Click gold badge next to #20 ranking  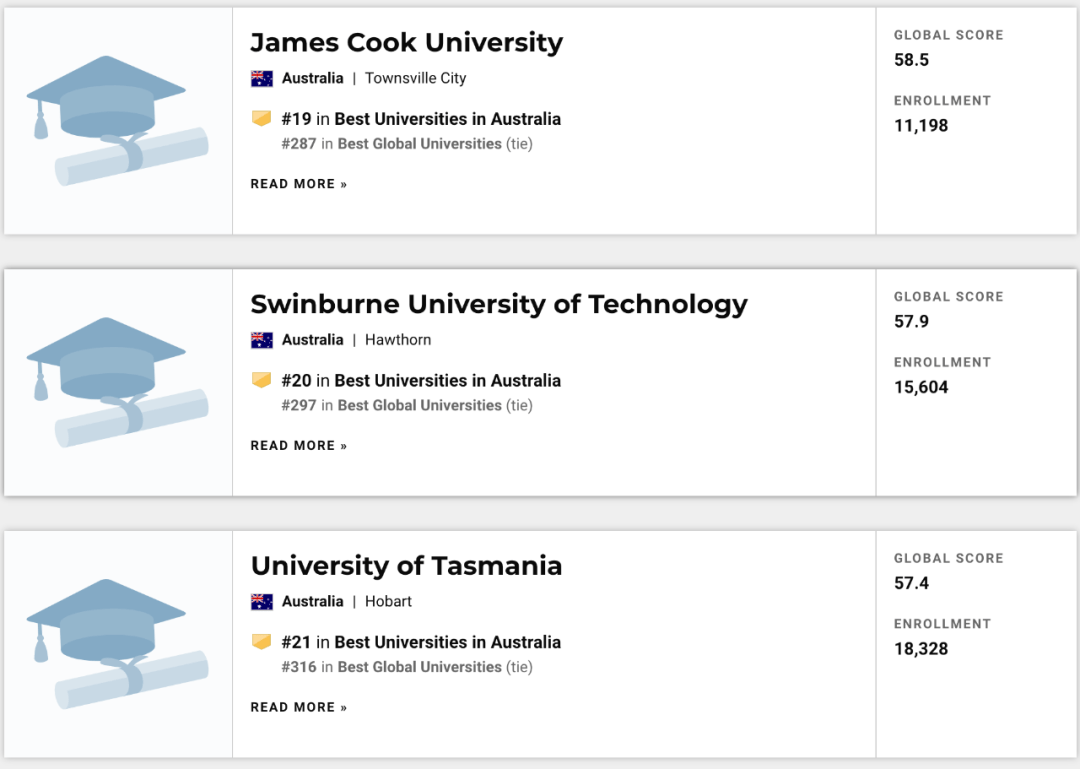pos(261,381)
